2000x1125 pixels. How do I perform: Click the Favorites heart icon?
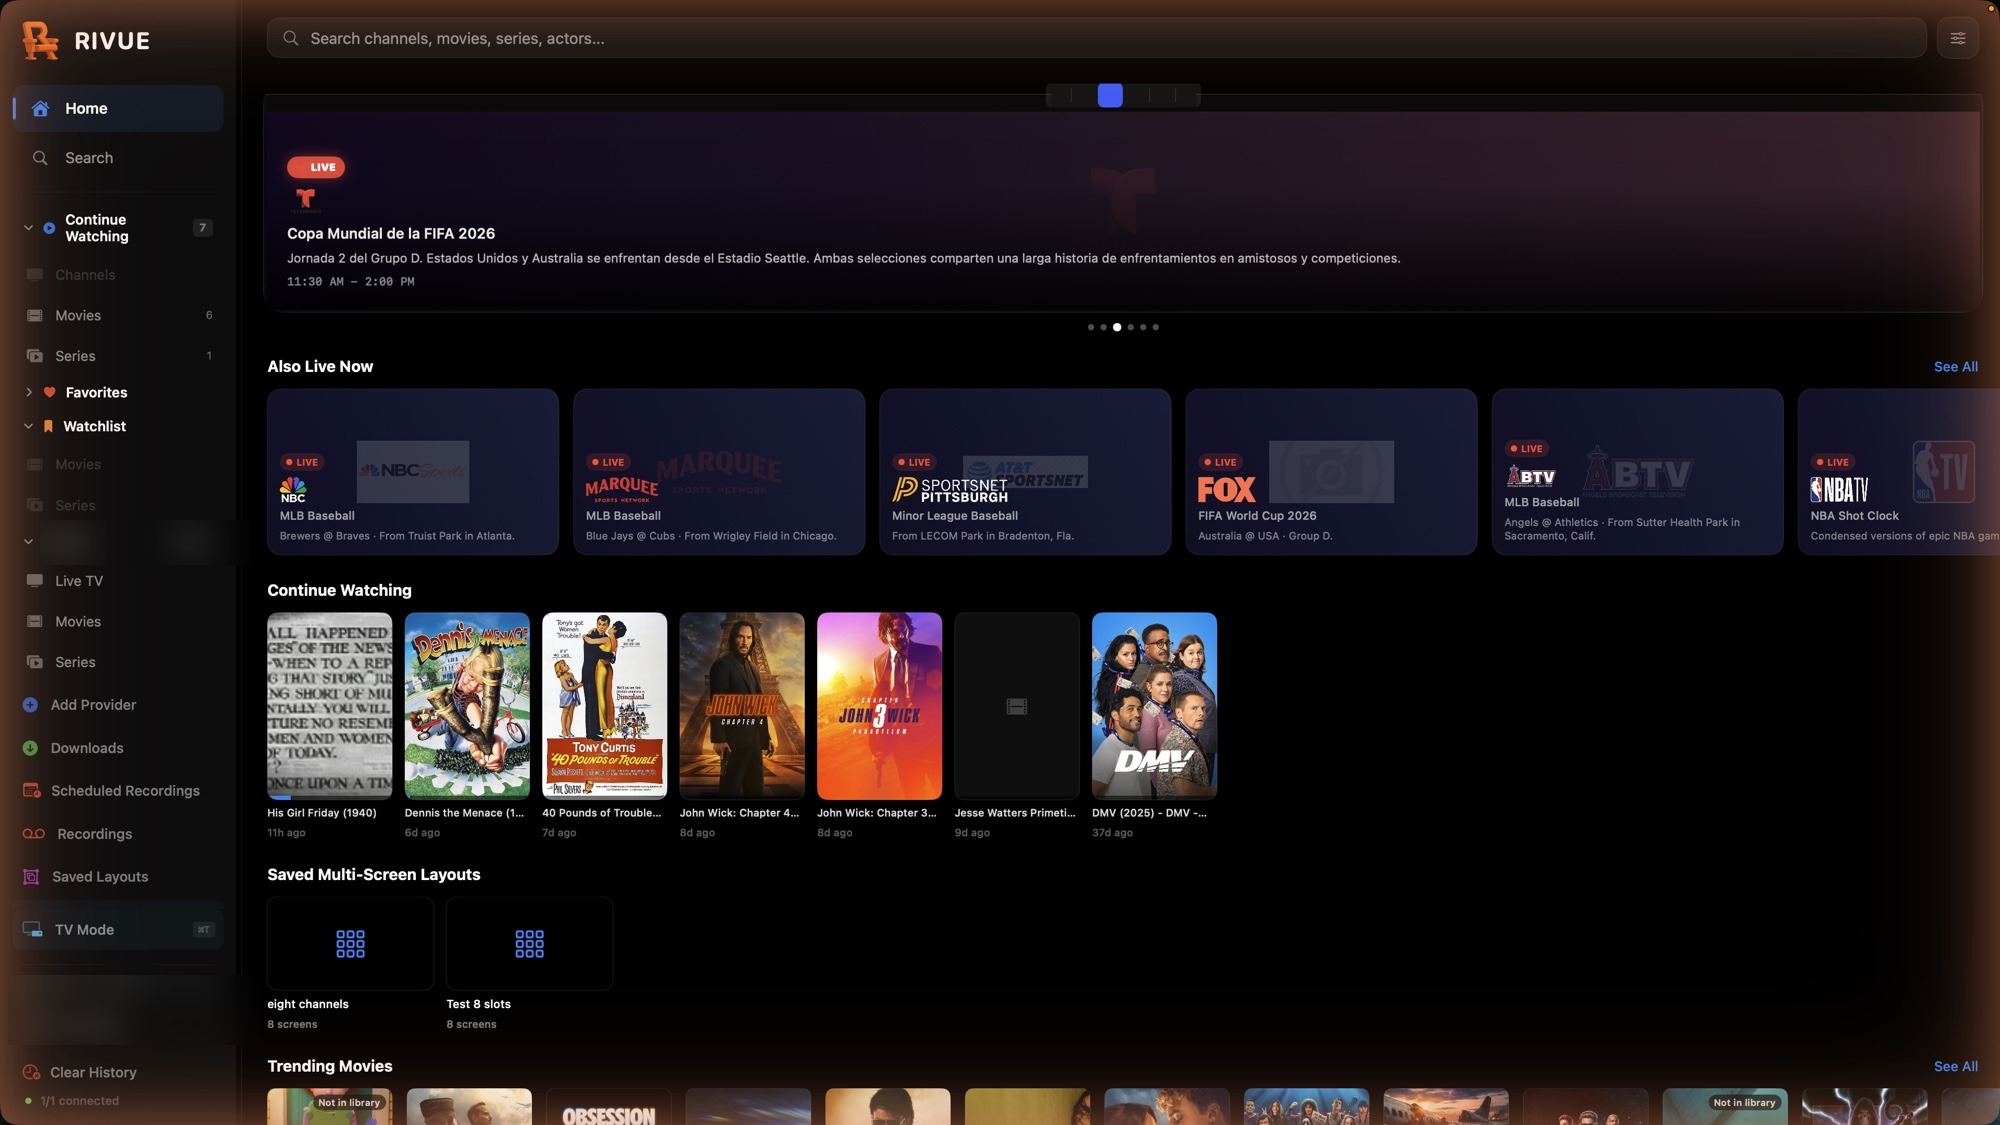coord(49,392)
